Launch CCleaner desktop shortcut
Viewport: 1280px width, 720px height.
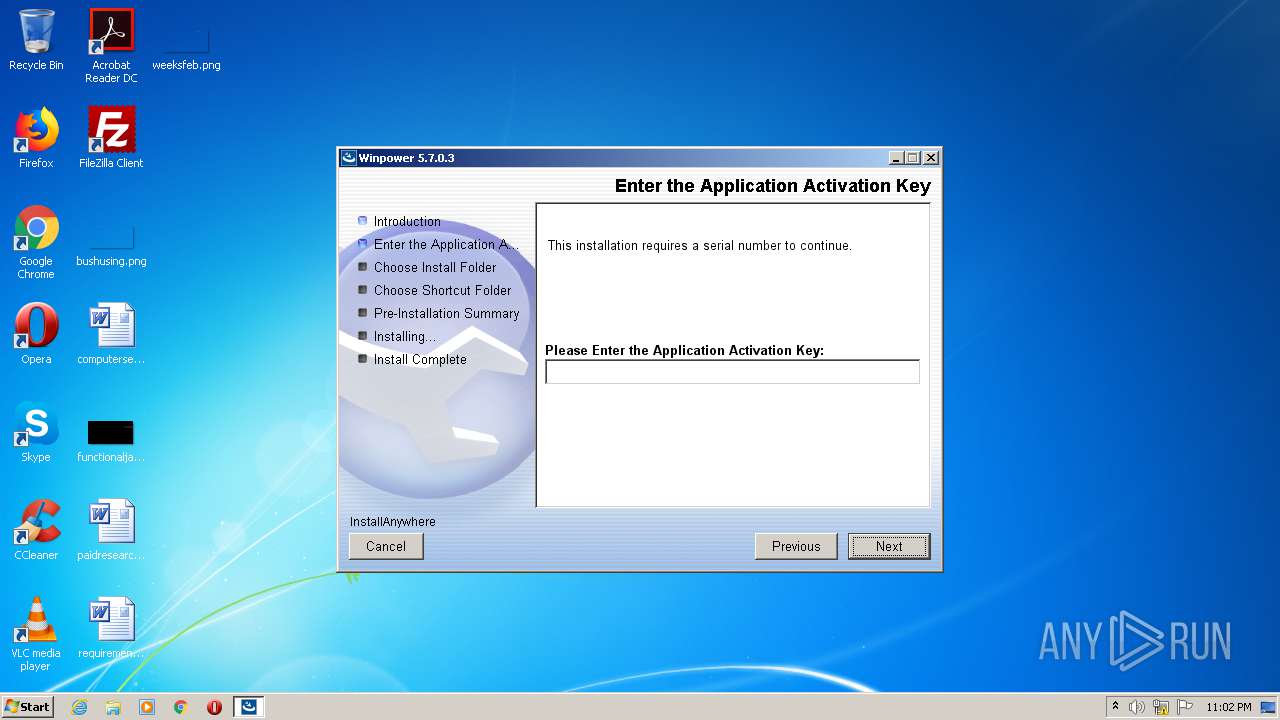click(36, 530)
